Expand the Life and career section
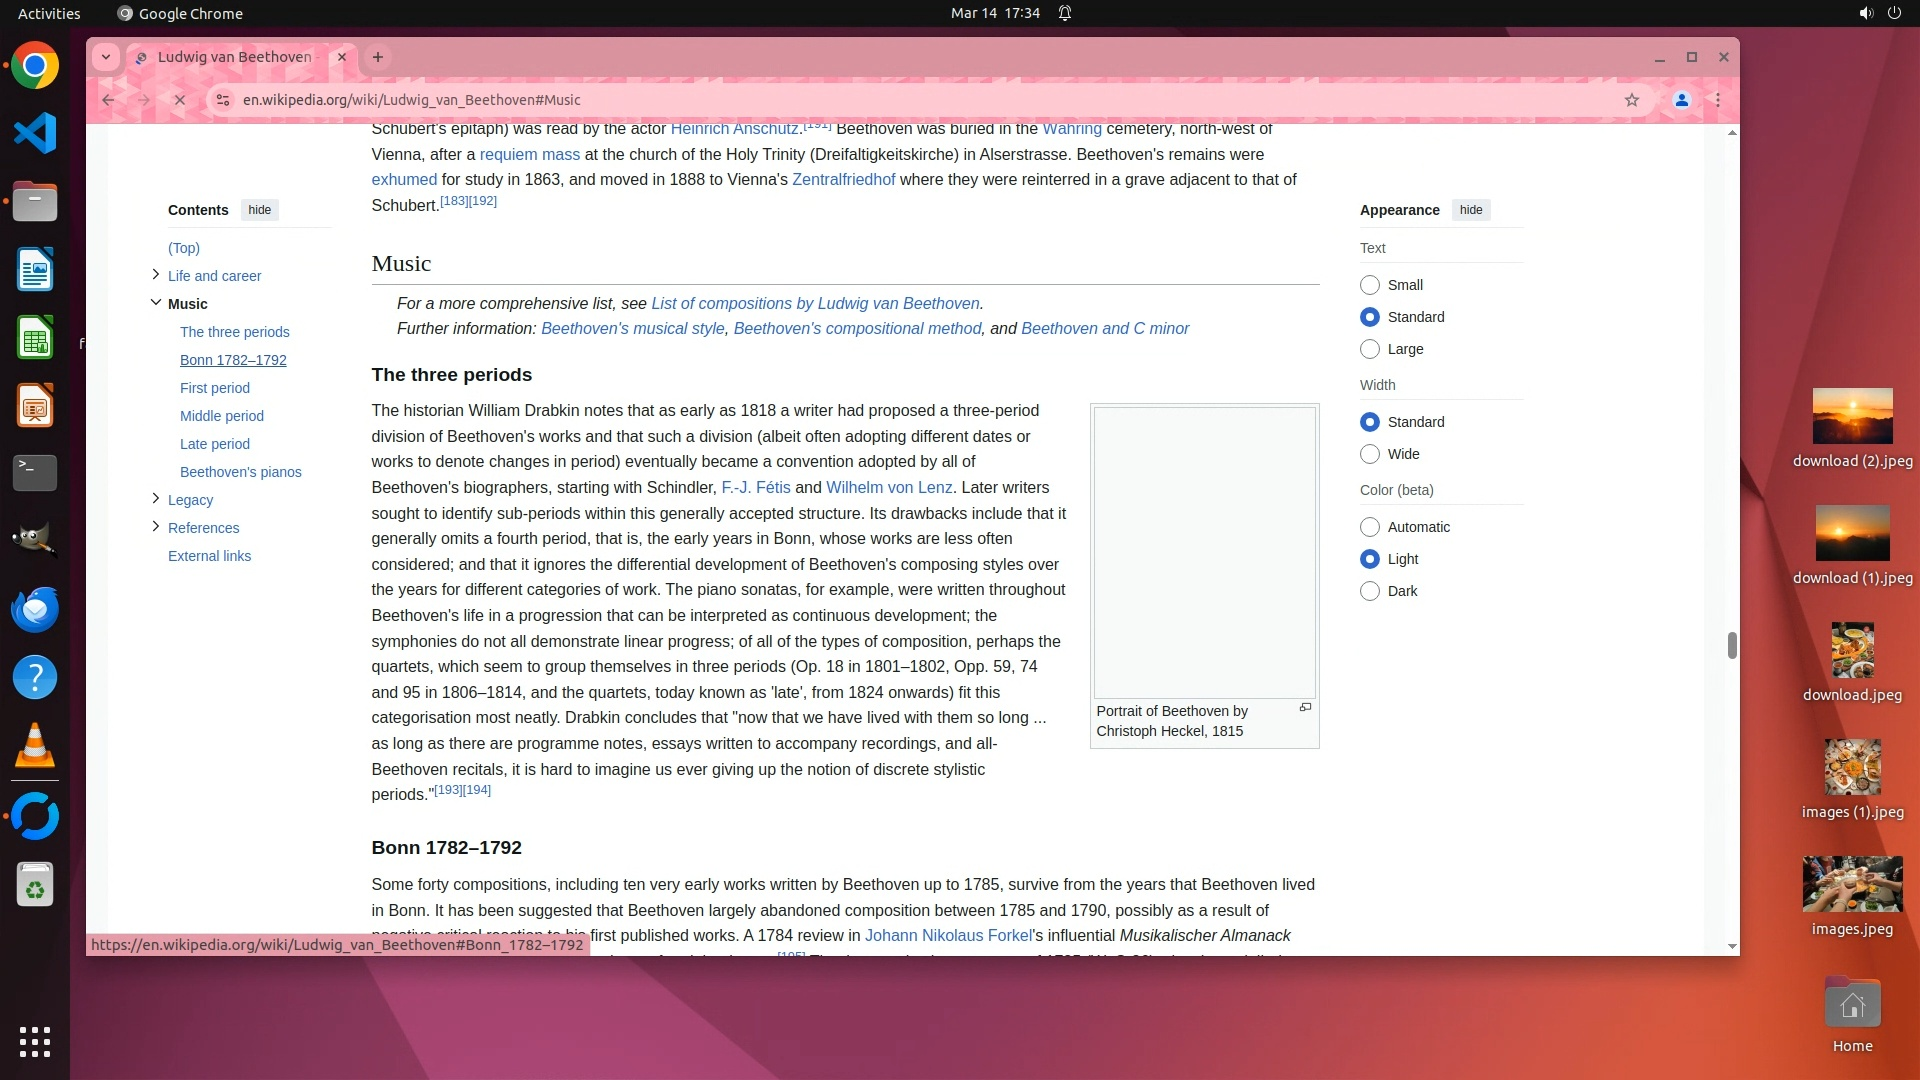The width and height of the screenshot is (1920, 1080). [155, 275]
